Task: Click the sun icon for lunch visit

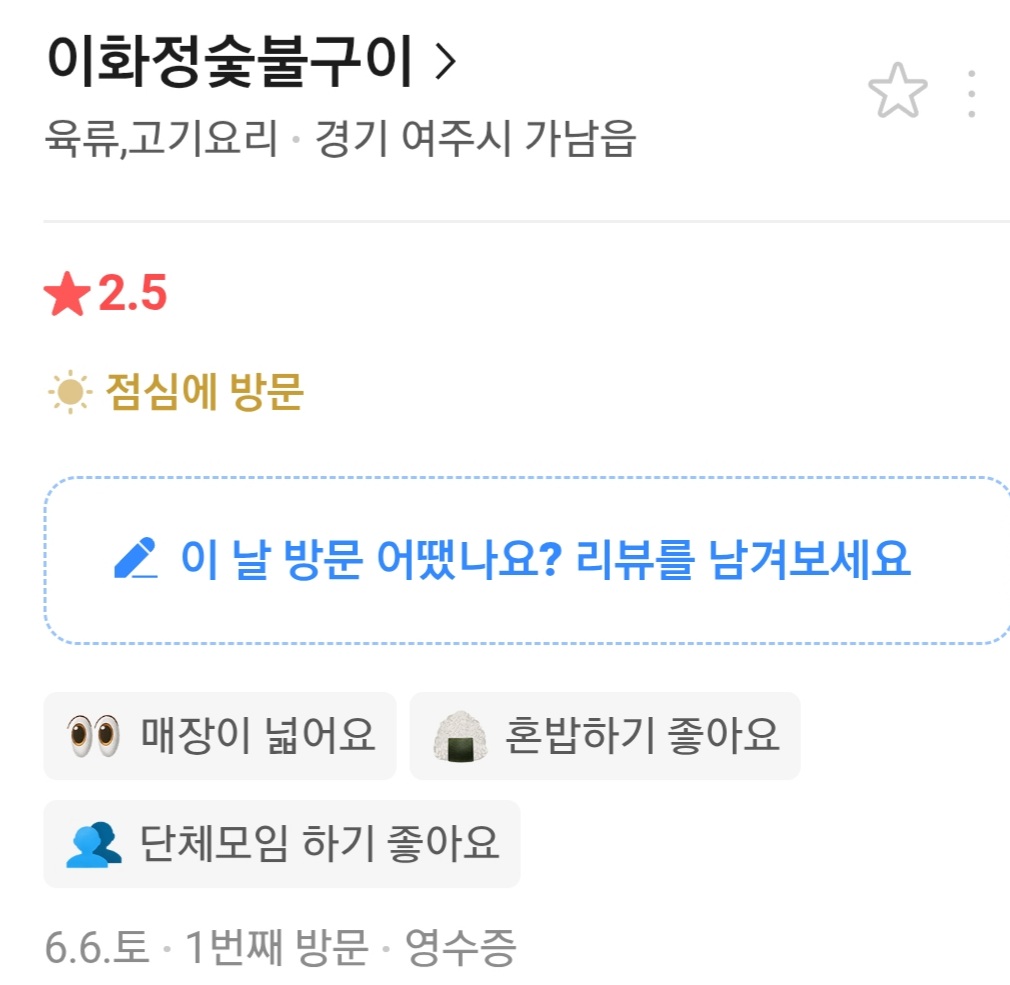Action: point(70,392)
